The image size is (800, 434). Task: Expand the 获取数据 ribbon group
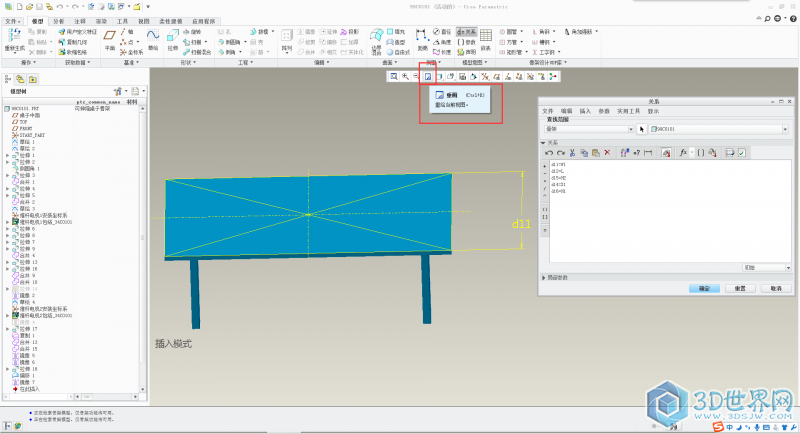77,62
